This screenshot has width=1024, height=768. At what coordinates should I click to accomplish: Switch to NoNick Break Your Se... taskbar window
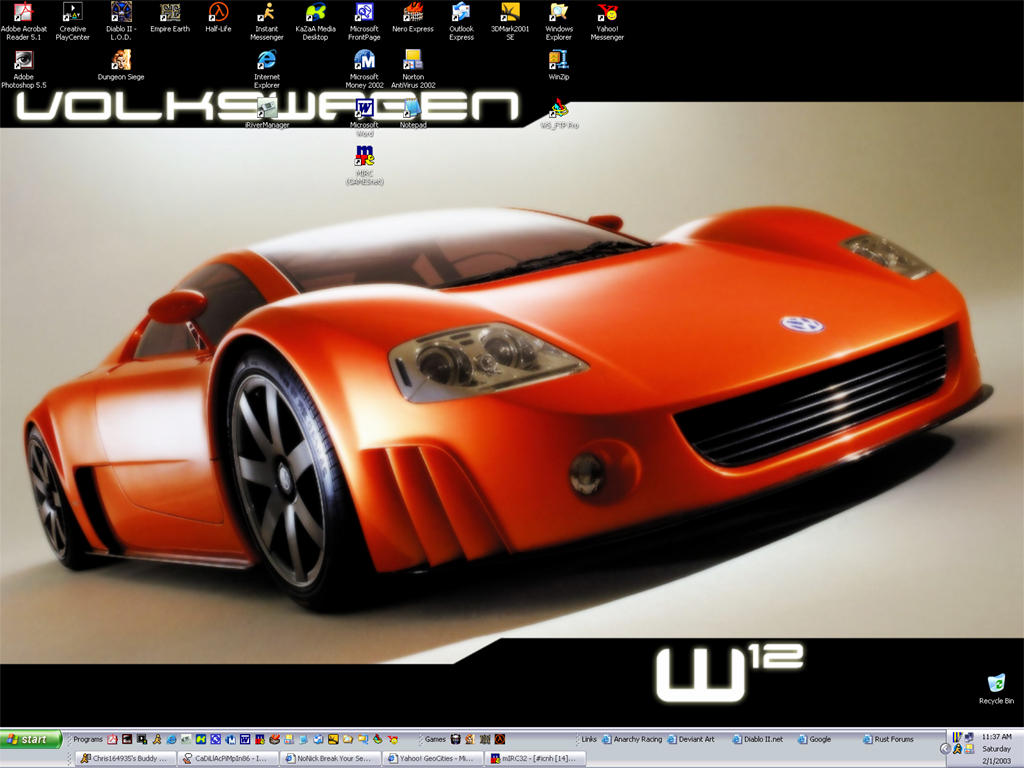click(330, 758)
